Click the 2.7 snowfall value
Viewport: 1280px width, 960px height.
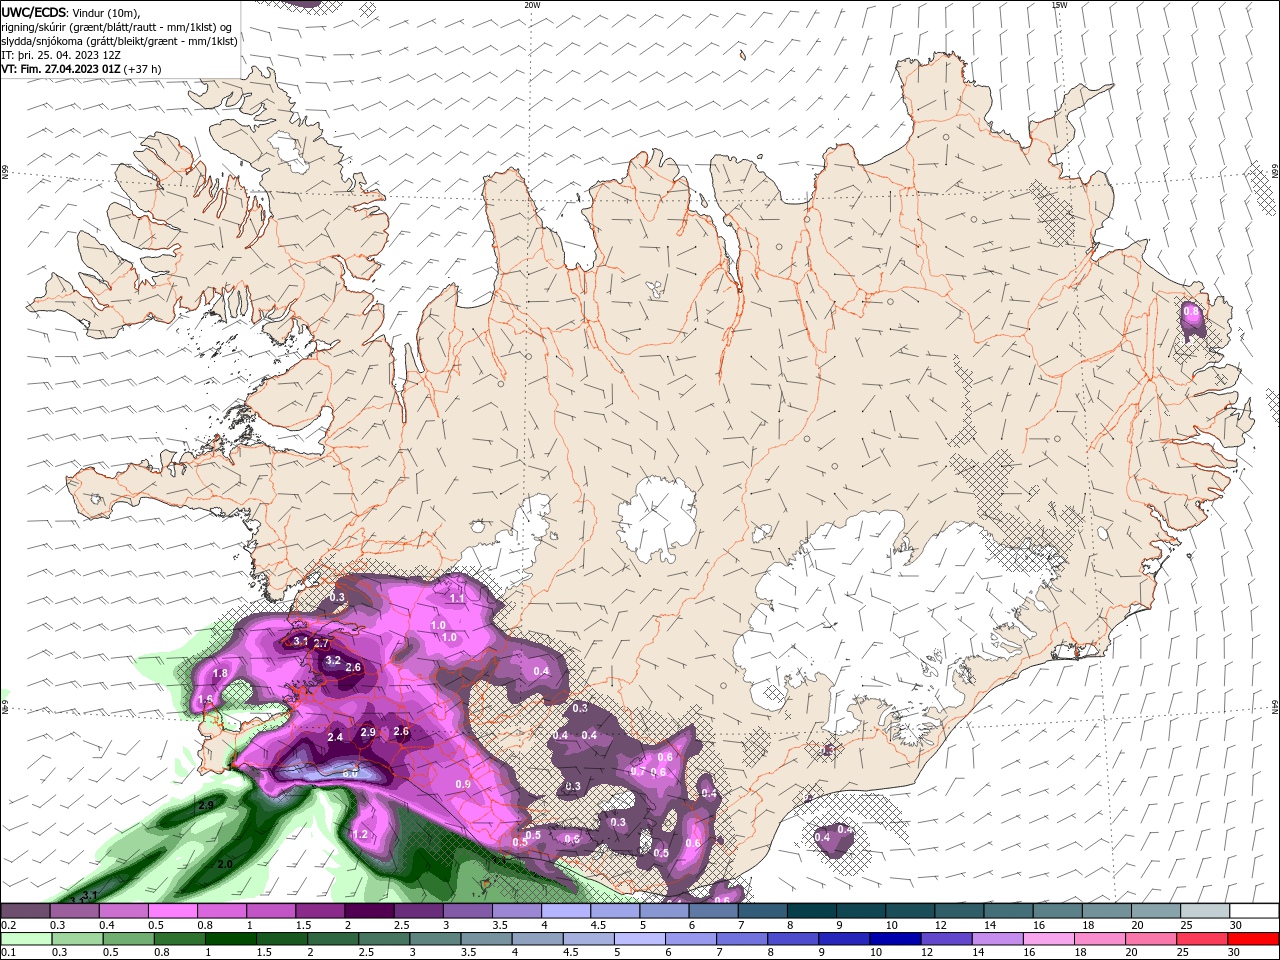(x=321, y=643)
